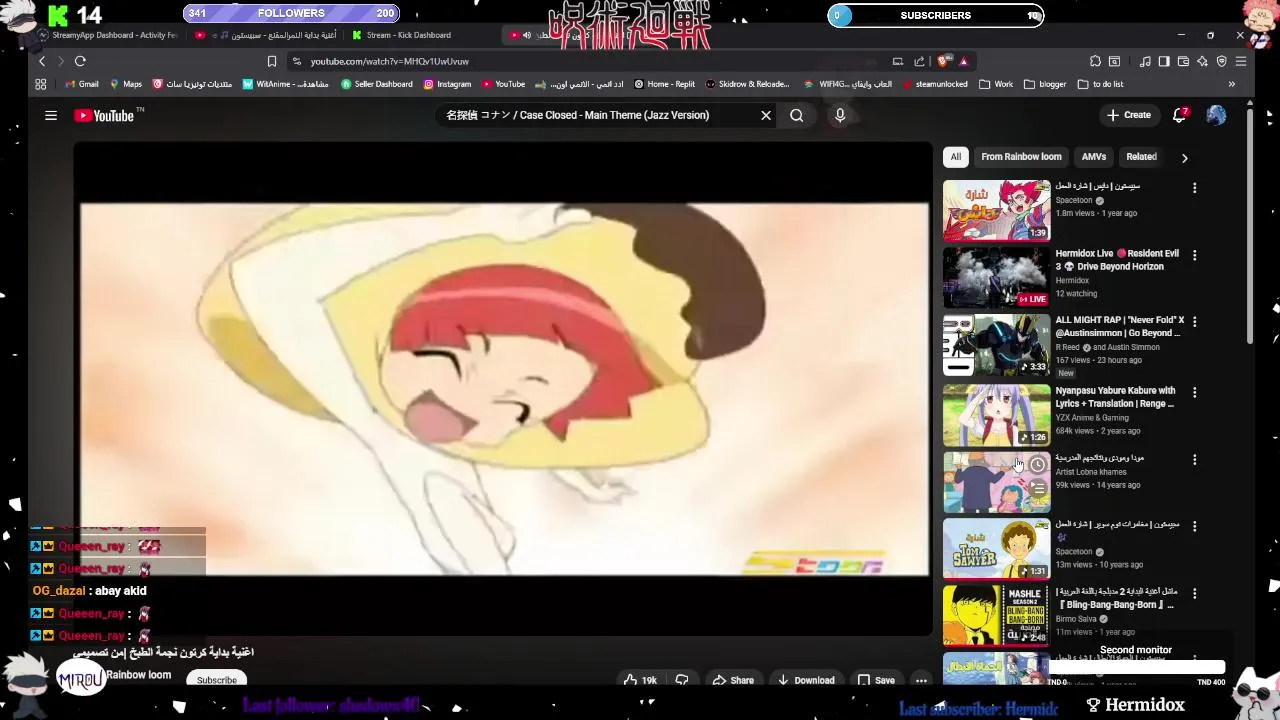
Task: Open Home - Replit bookmark
Action: point(663,84)
